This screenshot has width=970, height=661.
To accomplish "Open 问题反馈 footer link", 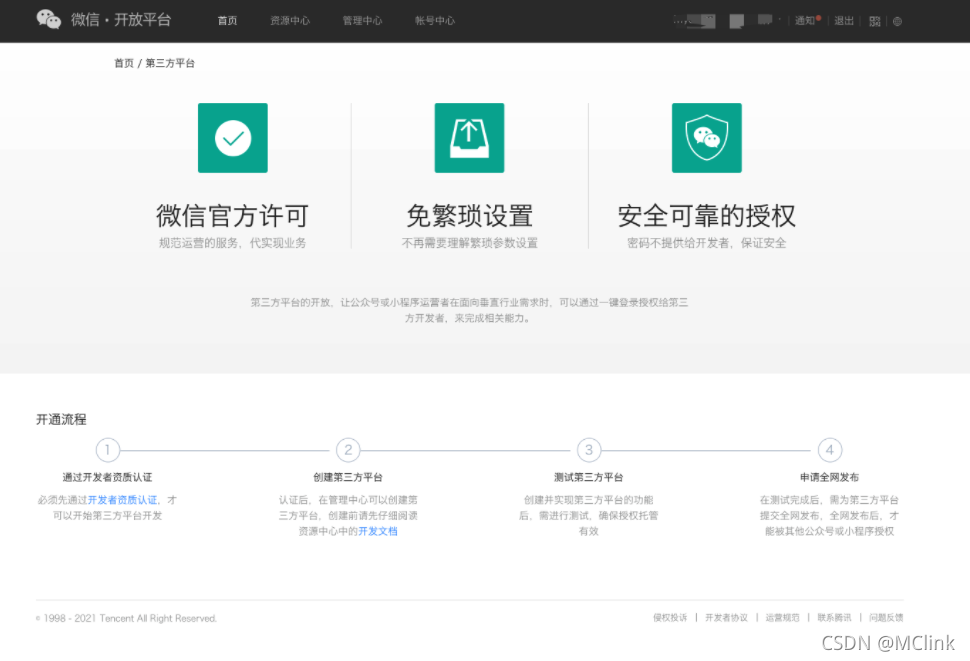I will point(886,617).
